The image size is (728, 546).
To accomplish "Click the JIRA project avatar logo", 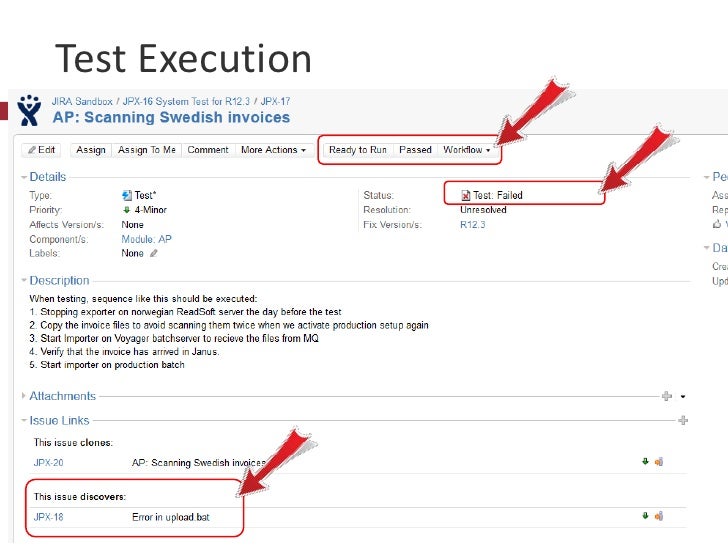I will pyautogui.click(x=29, y=110).
